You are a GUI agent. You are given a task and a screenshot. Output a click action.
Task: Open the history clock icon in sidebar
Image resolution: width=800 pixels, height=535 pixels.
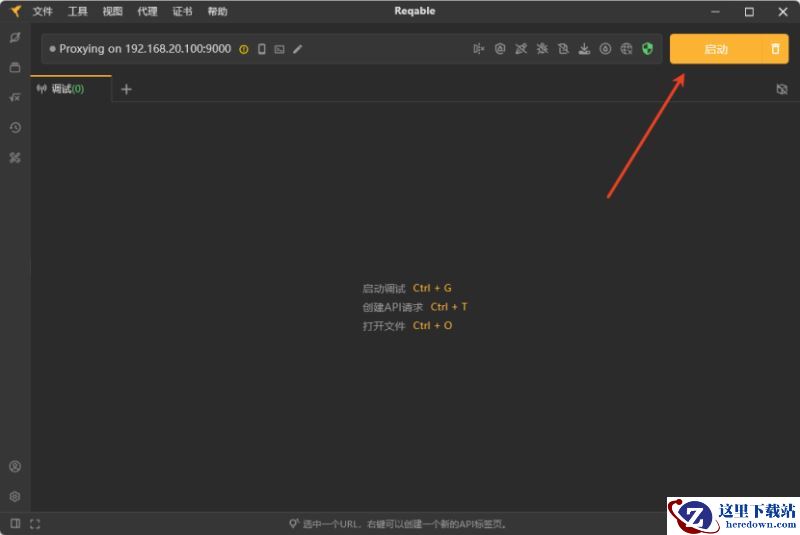(x=15, y=127)
